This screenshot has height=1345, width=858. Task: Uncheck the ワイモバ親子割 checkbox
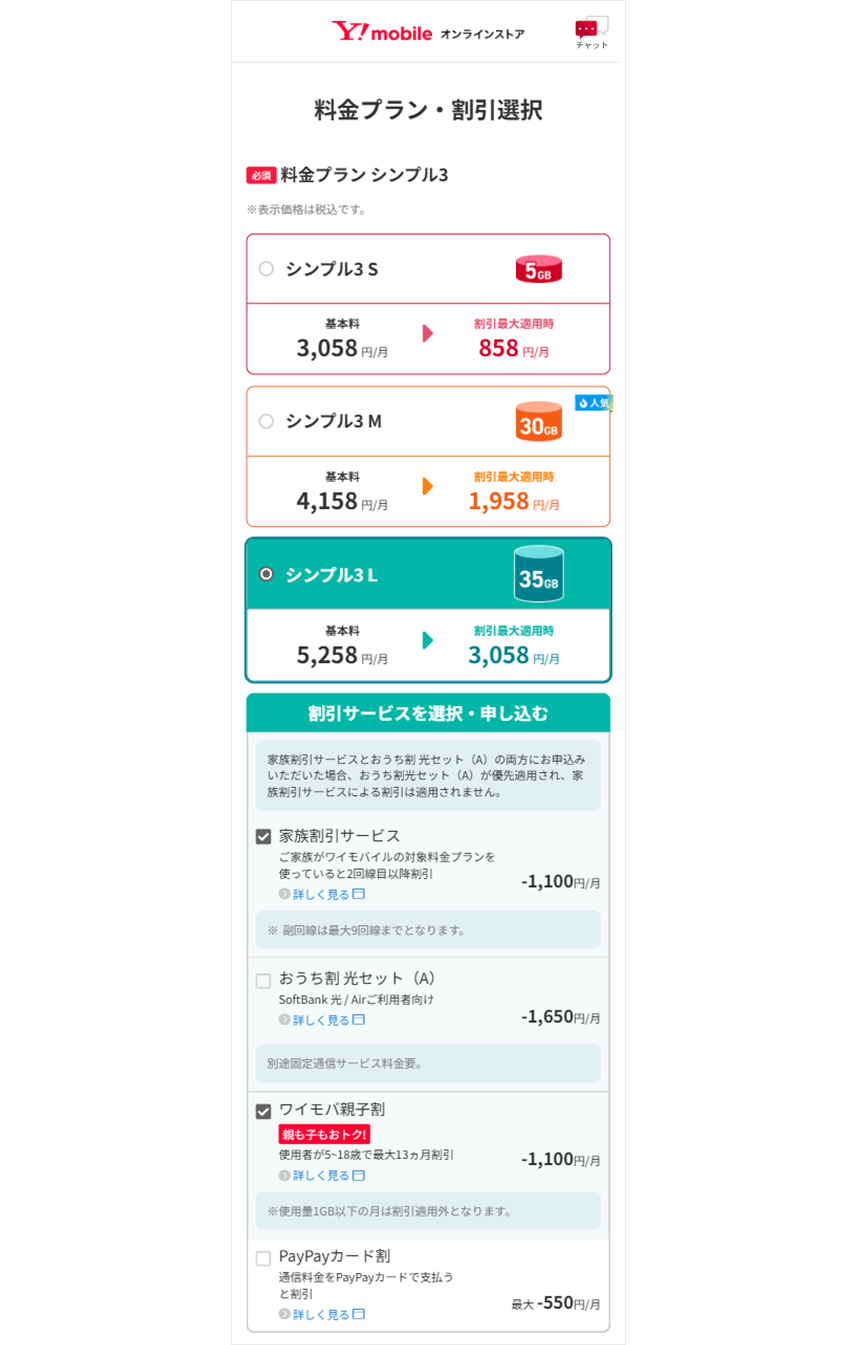[x=263, y=1111]
